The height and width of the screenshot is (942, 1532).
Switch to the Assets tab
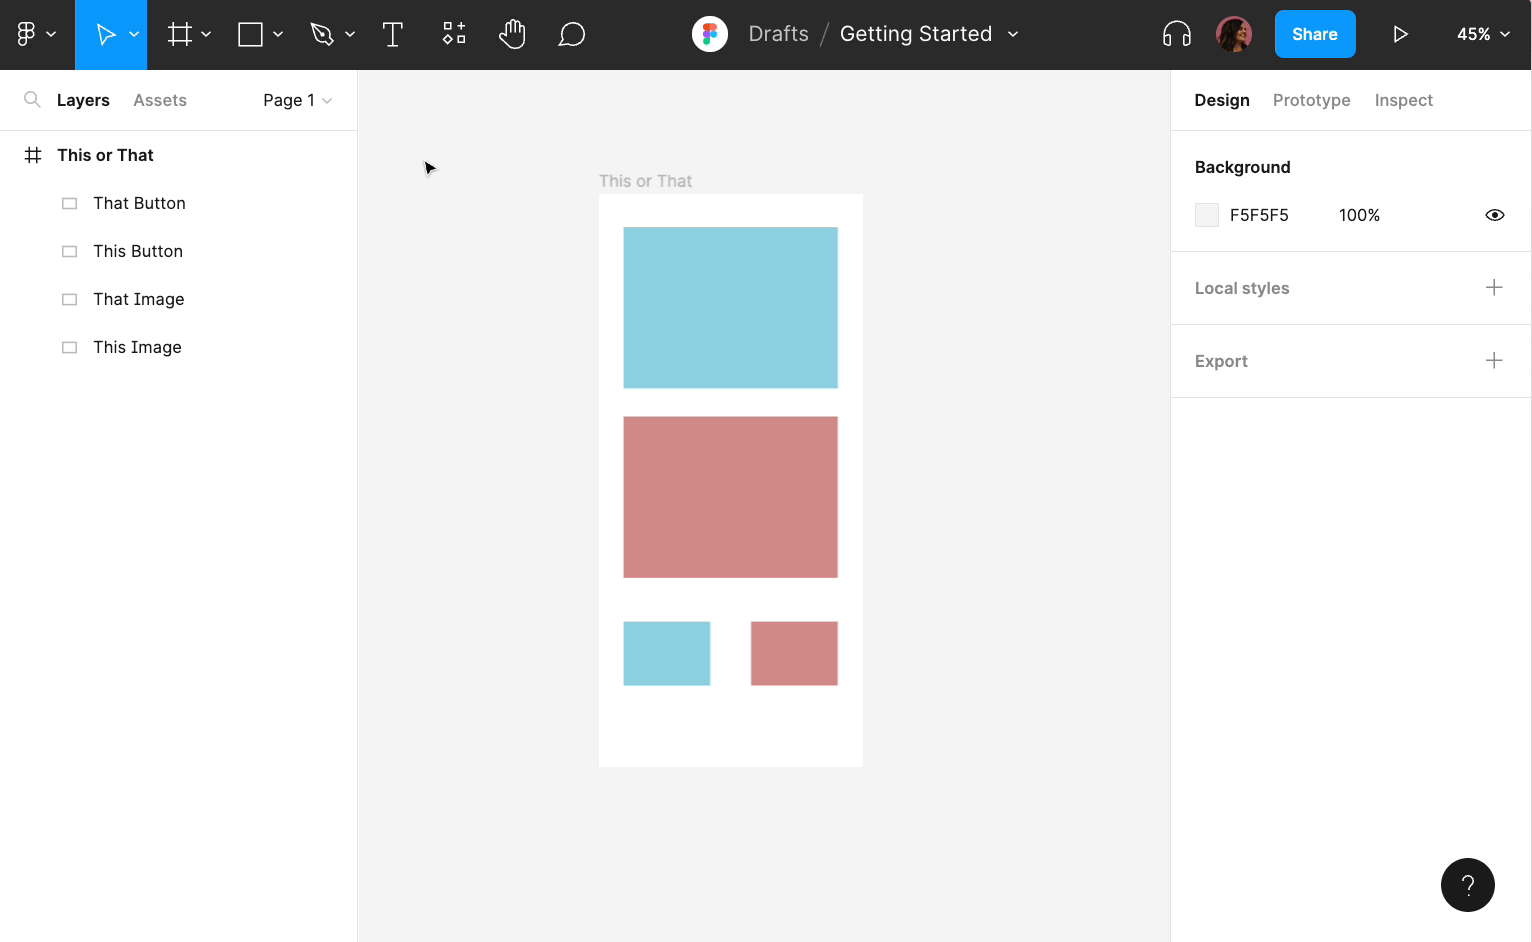tap(160, 100)
